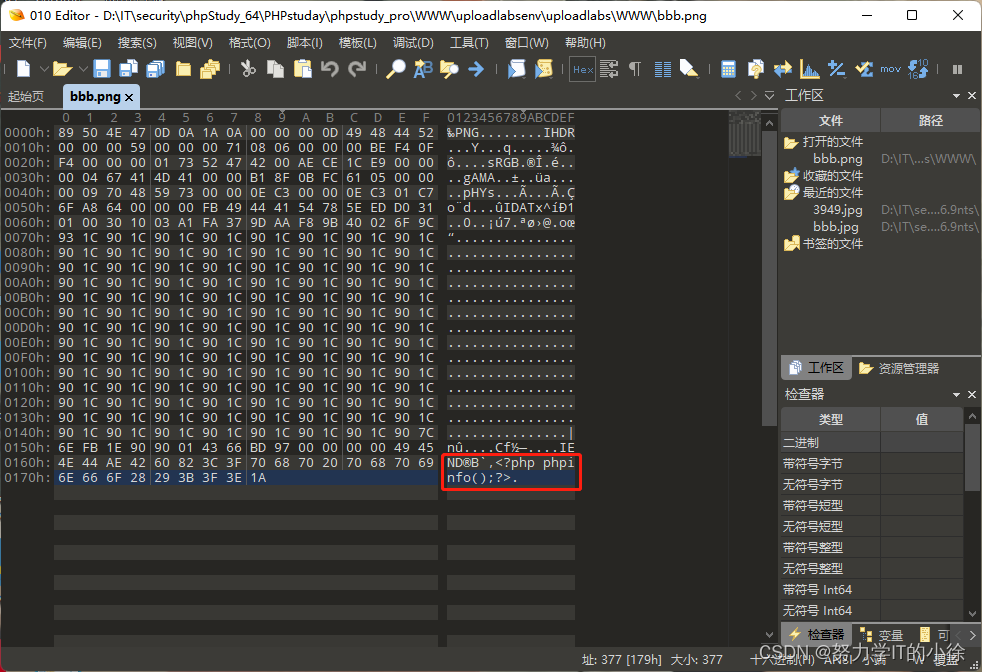This screenshot has height=672, width=982.
Task: Open the tab list dropdown arrow
Action: 770,95
